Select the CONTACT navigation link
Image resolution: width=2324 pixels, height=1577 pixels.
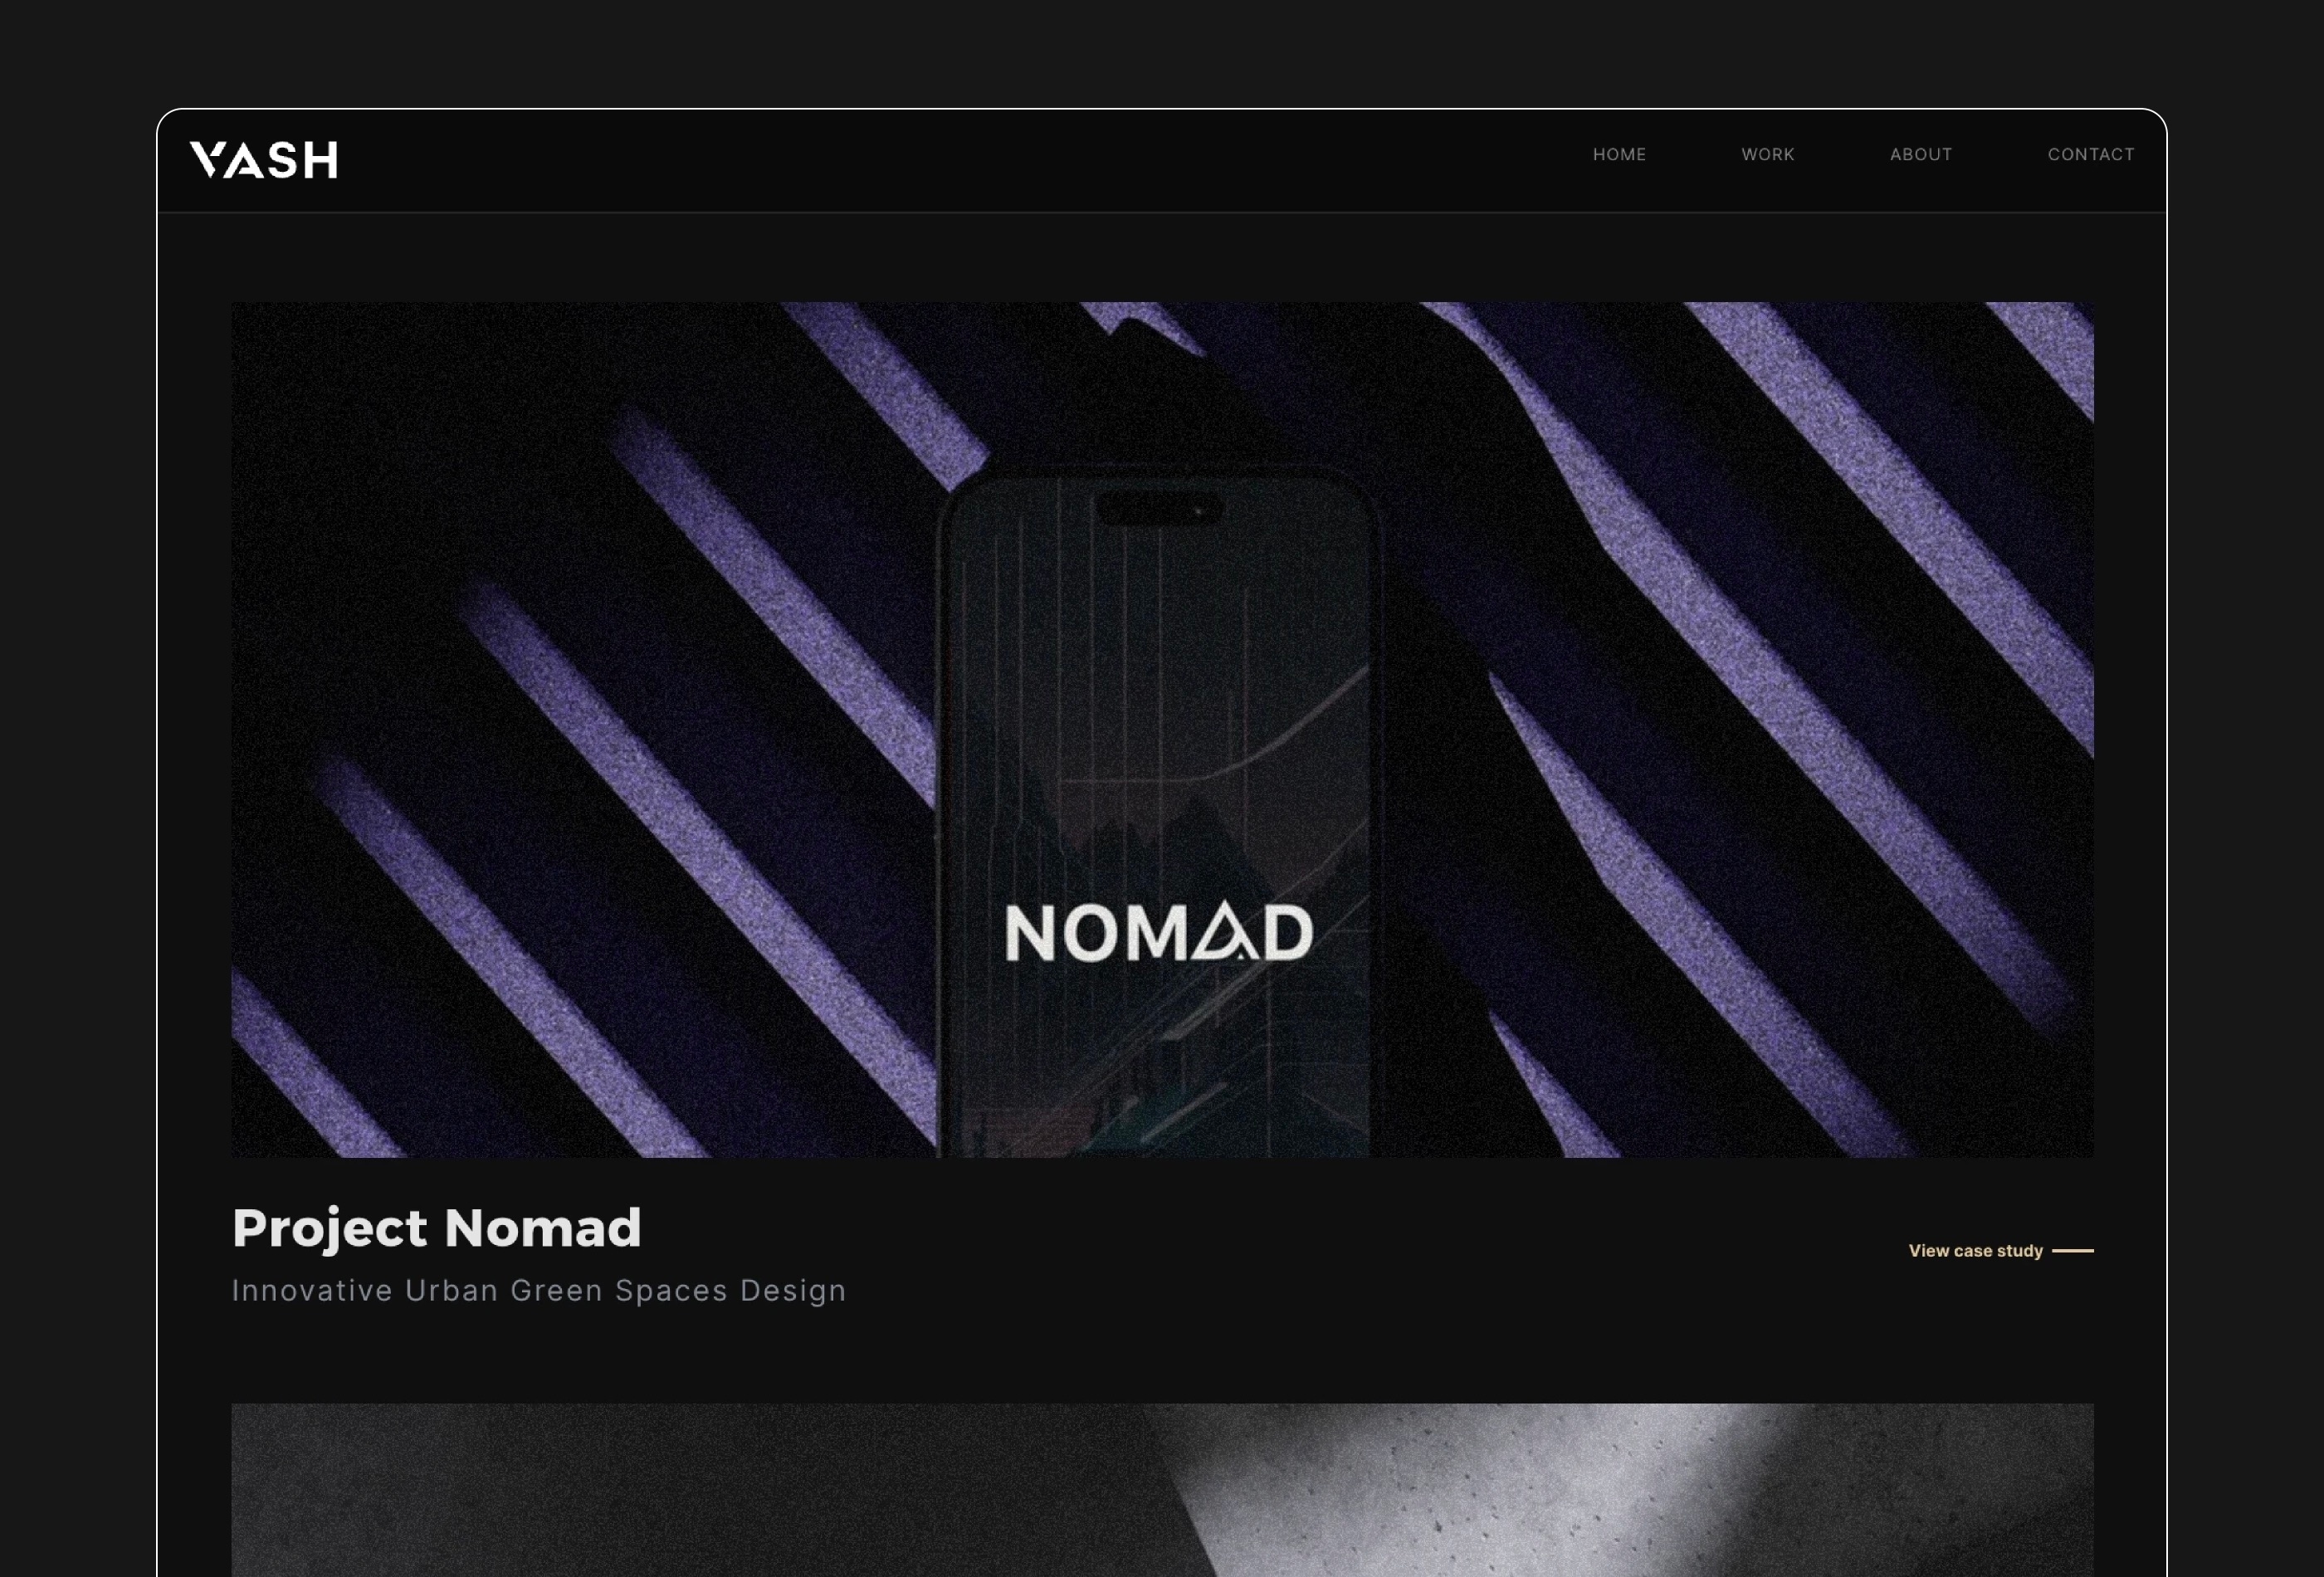2090,155
